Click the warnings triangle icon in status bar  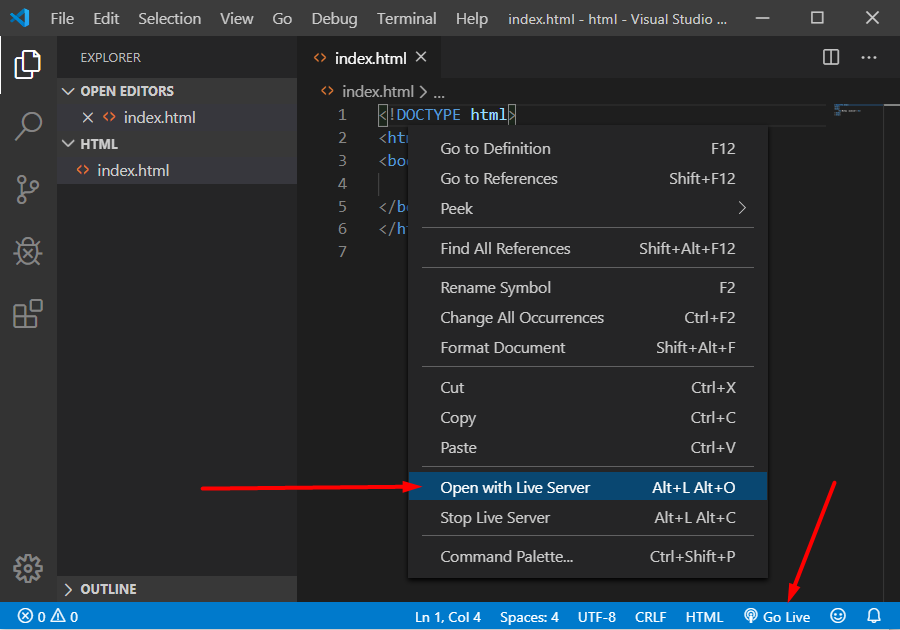click(58, 616)
